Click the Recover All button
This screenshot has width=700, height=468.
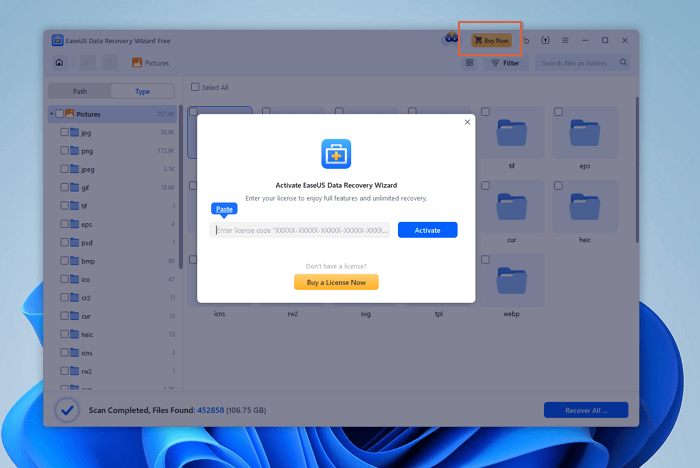(586, 410)
